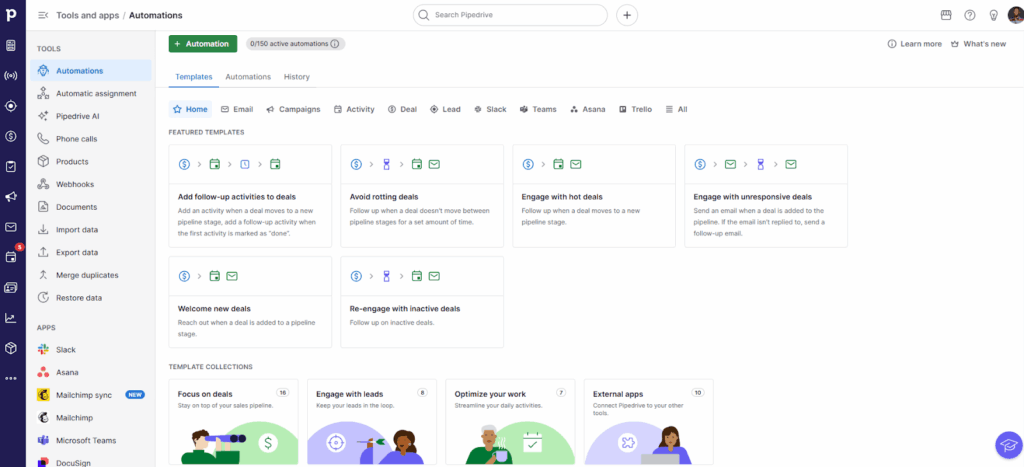Switch to the Automations tab
1024x467 pixels.
click(248, 77)
